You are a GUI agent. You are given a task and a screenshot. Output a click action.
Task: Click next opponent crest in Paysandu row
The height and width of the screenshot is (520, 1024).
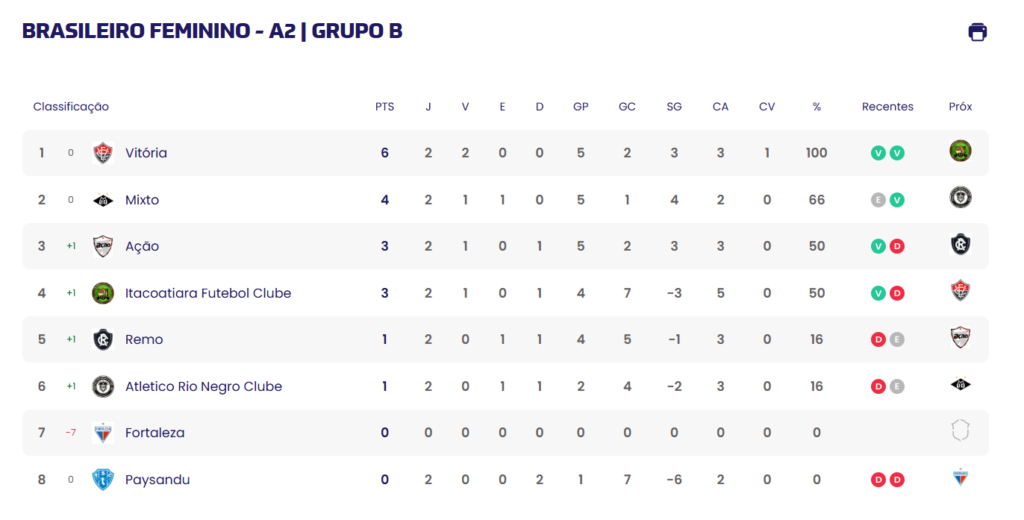click(960, 477)
